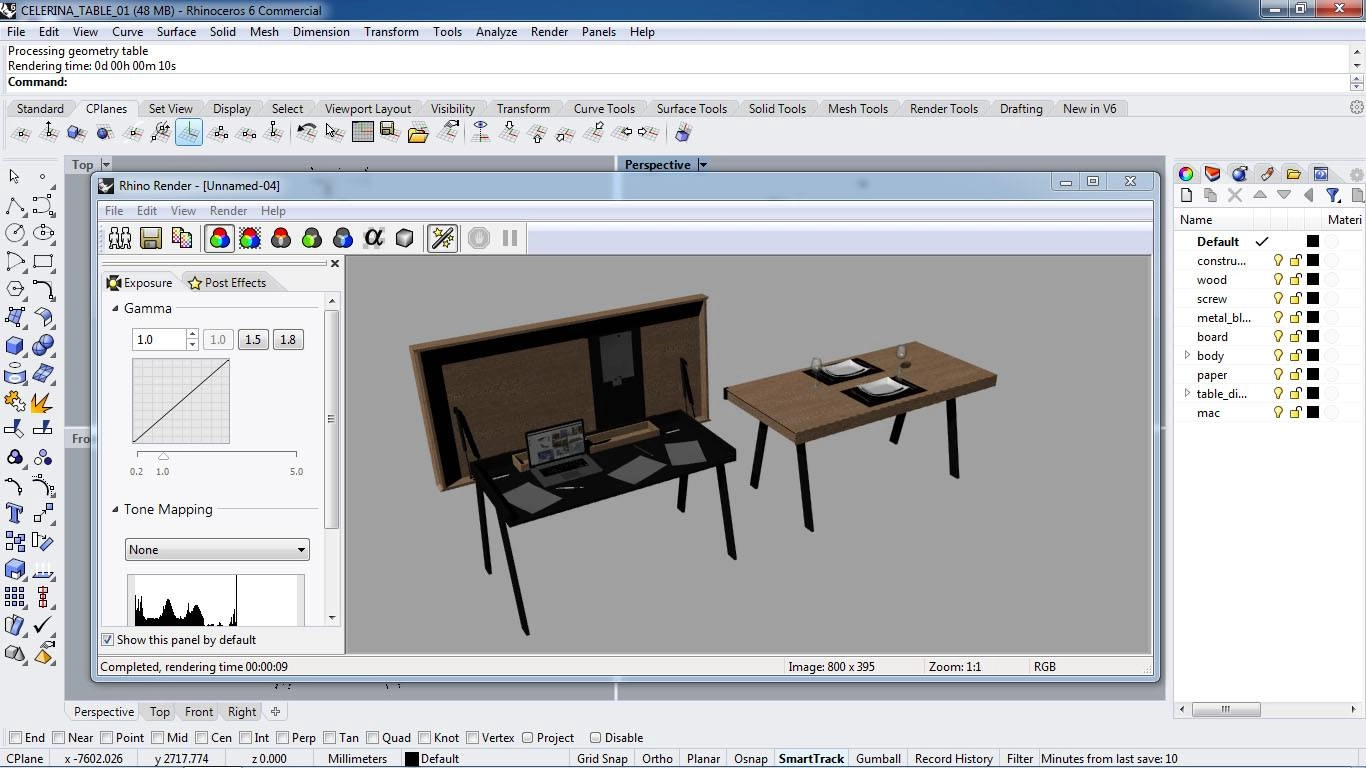Toggle Record History in status bar
The image size is (1366, 768).
[x=953, y=759]
